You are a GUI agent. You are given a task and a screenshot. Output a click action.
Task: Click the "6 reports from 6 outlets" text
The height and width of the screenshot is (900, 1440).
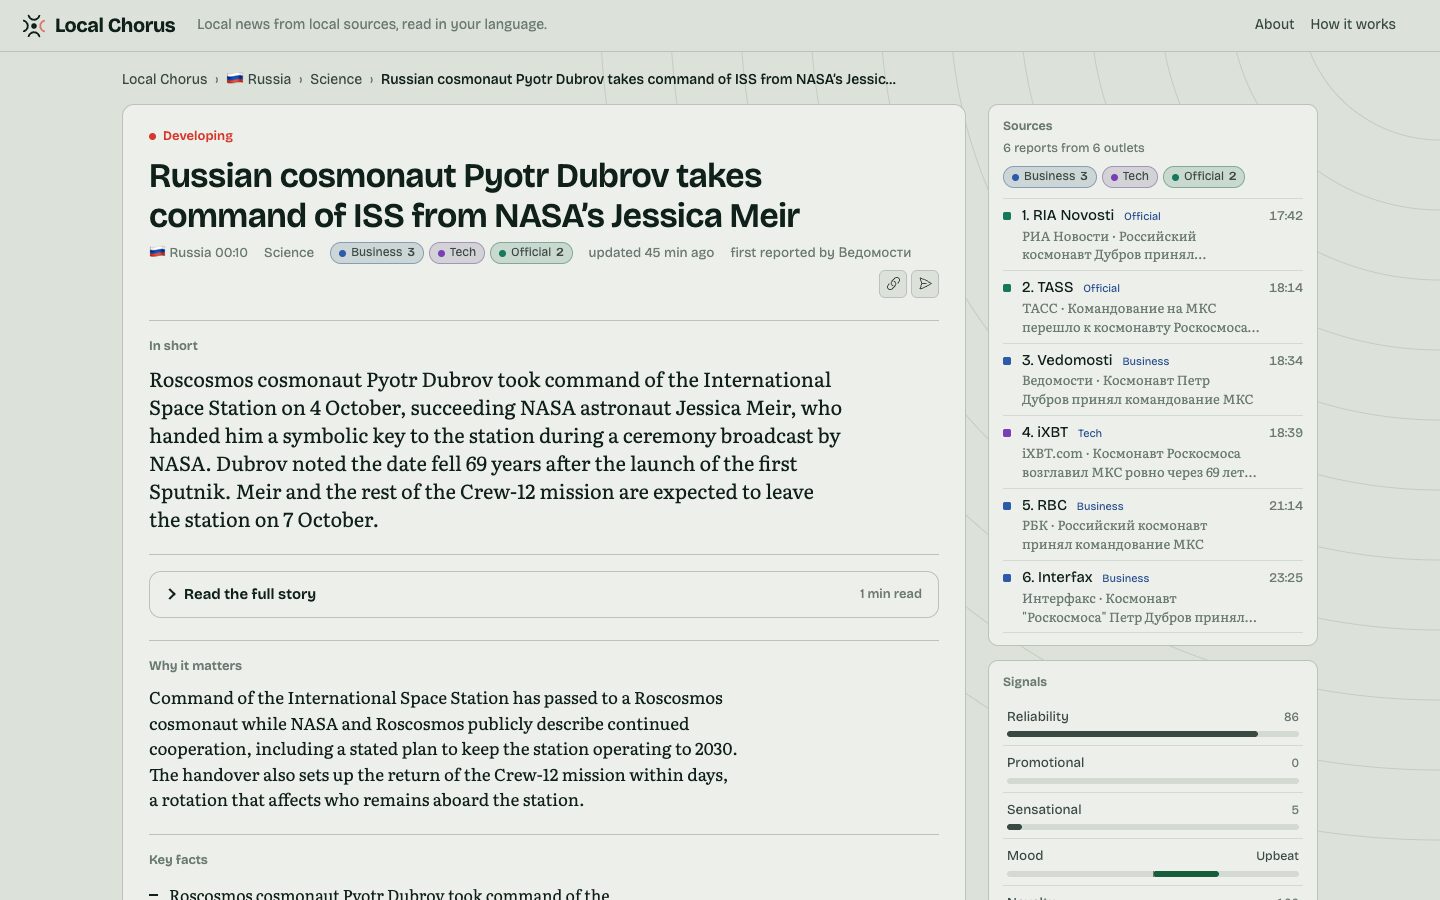1074,148
